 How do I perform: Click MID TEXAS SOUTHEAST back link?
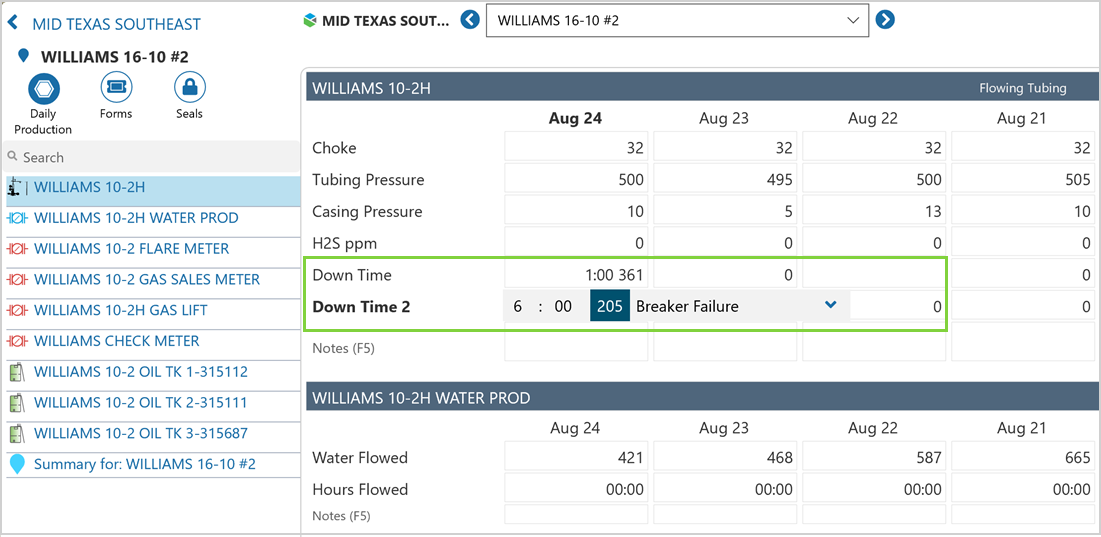116,24
